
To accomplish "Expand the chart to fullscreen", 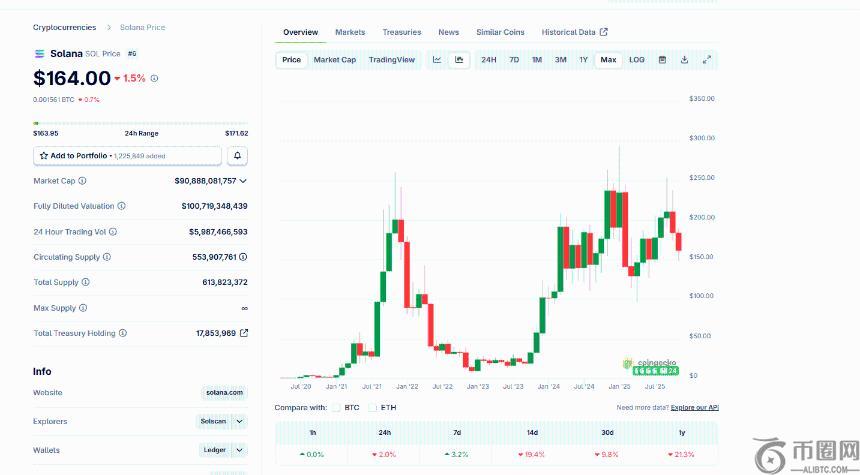I will pyautogui.click(x=707, y=60).
